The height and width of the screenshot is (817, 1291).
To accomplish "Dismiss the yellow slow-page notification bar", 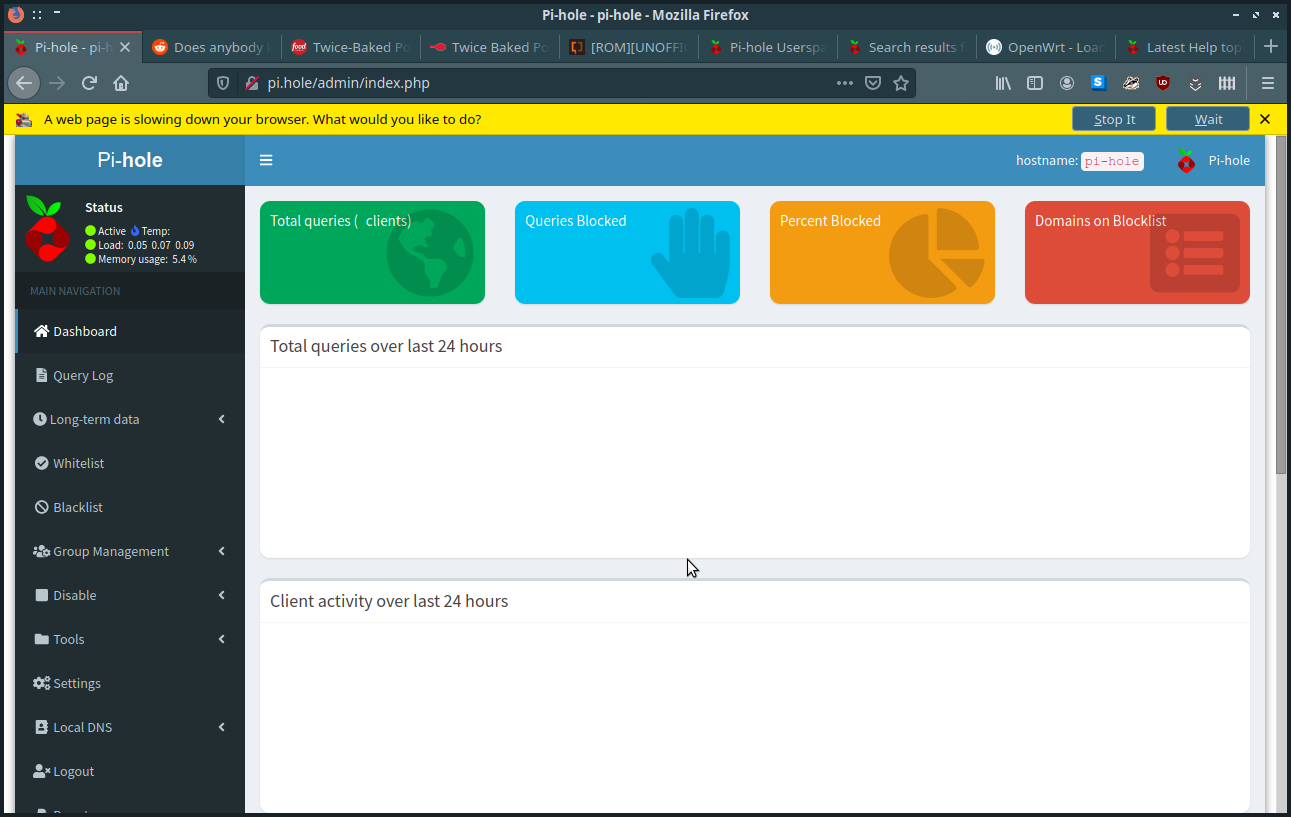I will click(x=1265, y=119).
